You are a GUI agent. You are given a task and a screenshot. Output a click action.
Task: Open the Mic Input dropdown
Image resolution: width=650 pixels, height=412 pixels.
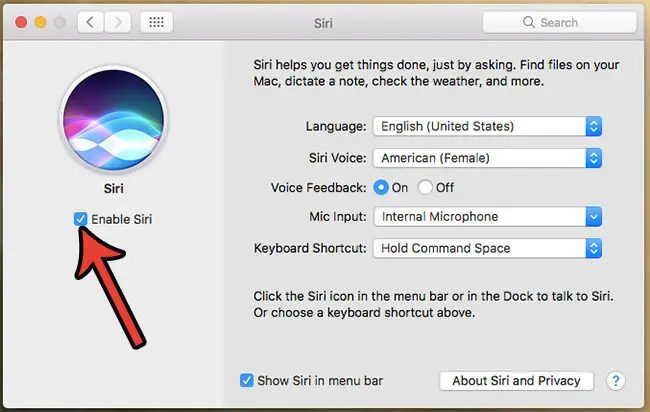pos(488,216)
